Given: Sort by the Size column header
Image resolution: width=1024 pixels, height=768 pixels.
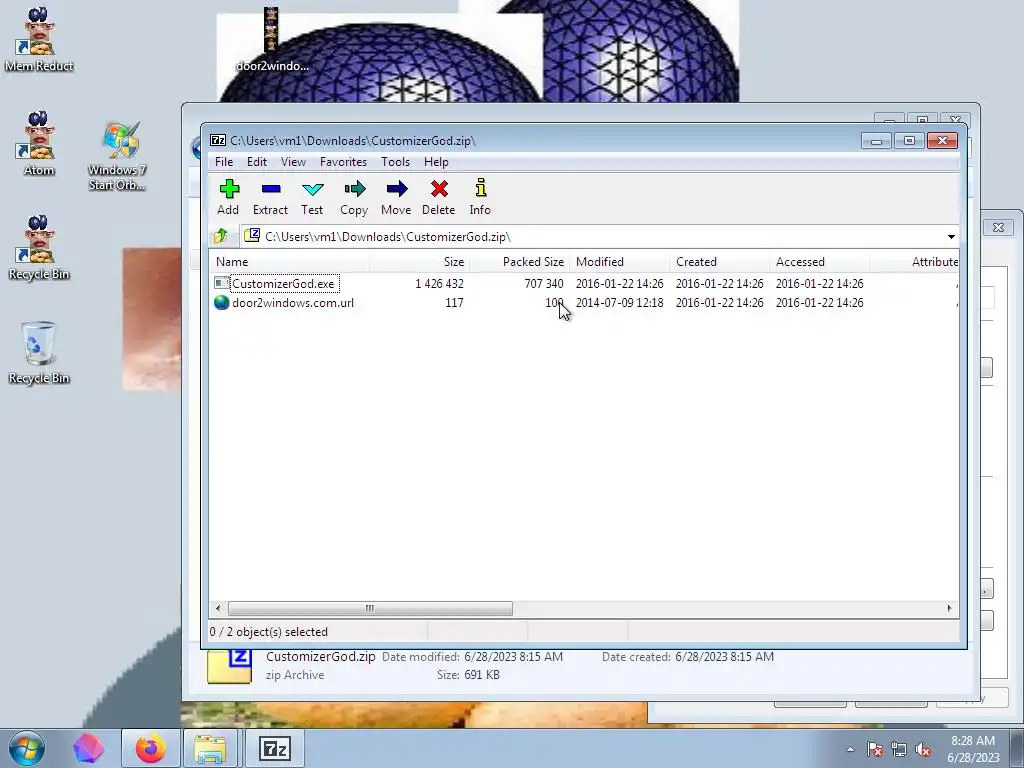Looking at the screenshot, I should pos(419,262).
